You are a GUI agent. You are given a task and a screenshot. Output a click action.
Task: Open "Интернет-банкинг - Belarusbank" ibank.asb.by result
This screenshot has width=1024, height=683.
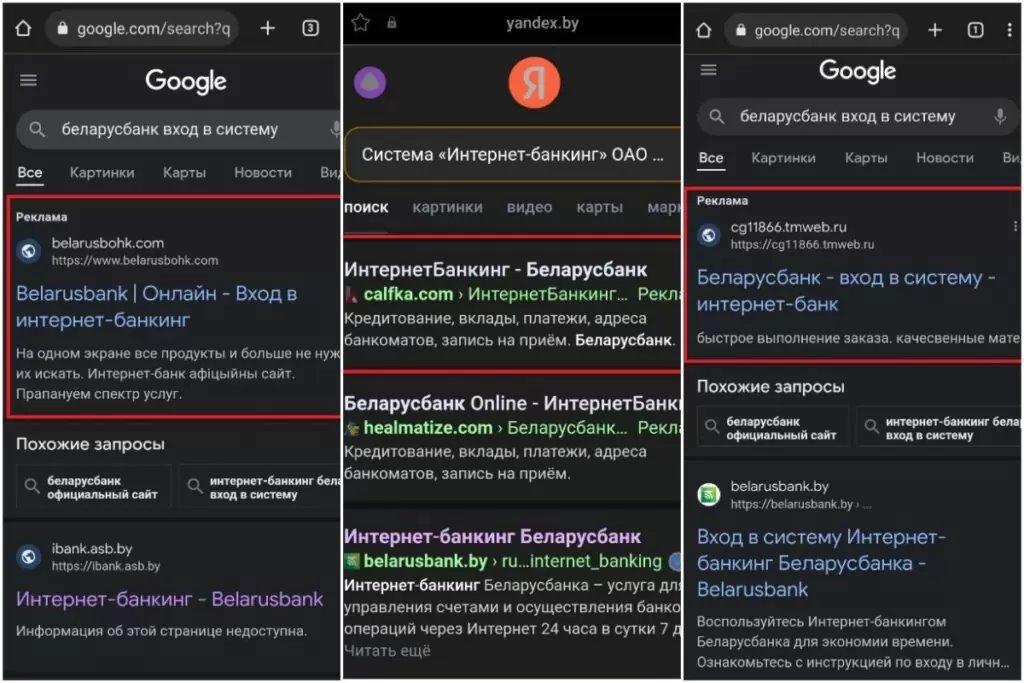click(x=170, y=599)
